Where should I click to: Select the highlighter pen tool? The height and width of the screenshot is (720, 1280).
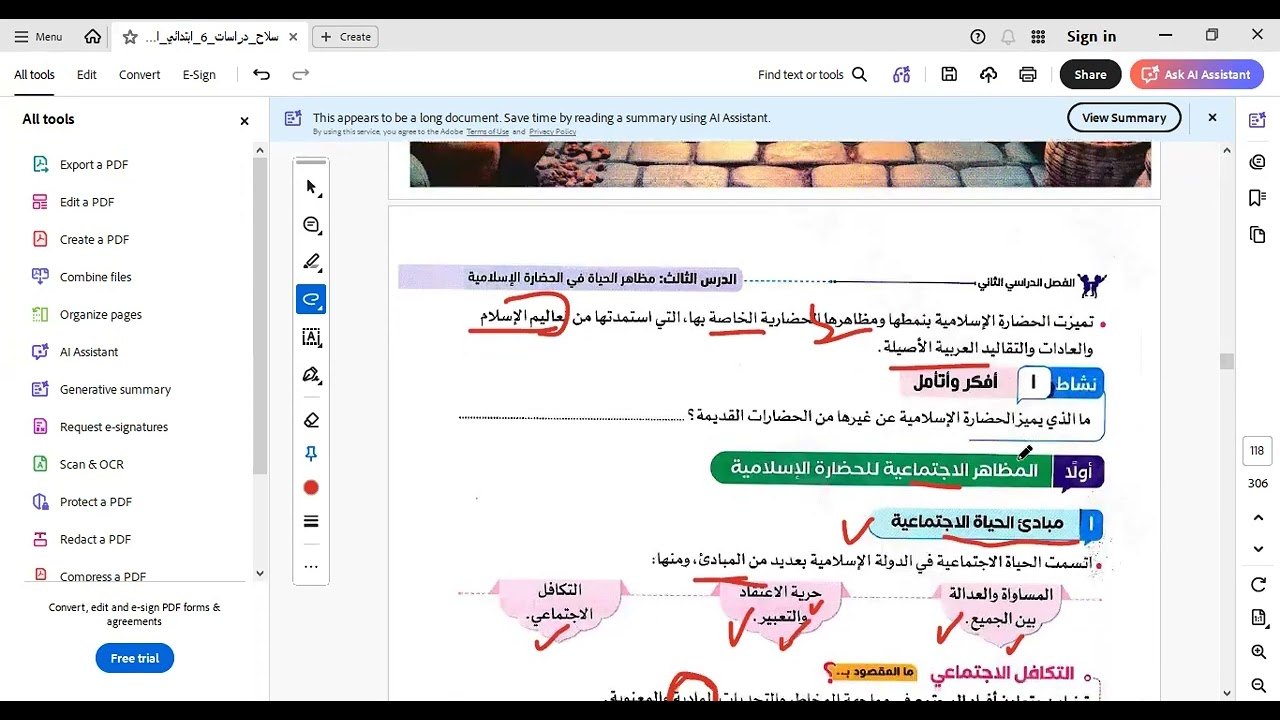(x=311, y=263)
